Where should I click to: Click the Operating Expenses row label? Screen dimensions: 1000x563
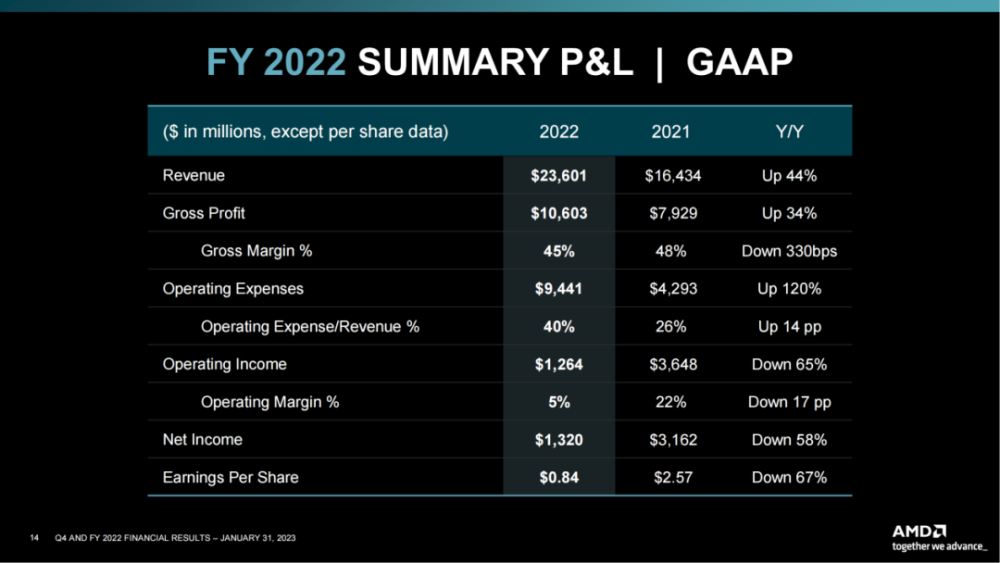[x=233, y=289]
